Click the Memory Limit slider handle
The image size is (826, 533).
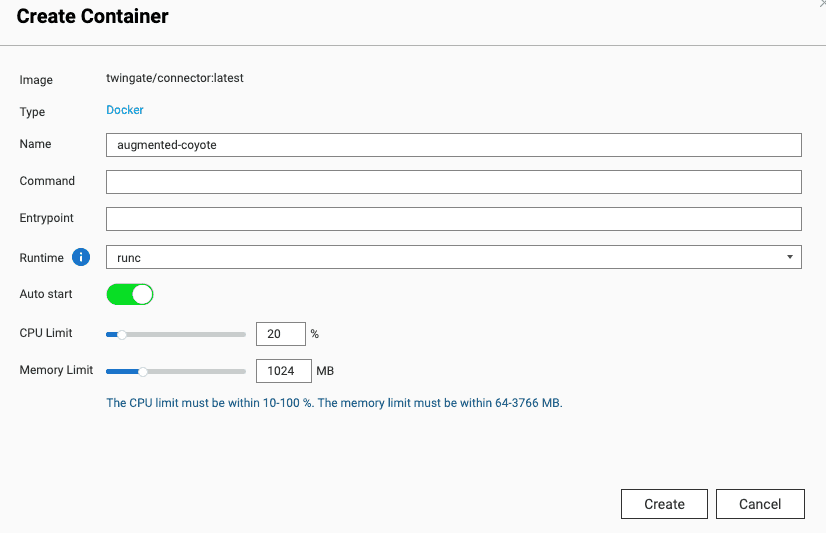tap(143, 371)
